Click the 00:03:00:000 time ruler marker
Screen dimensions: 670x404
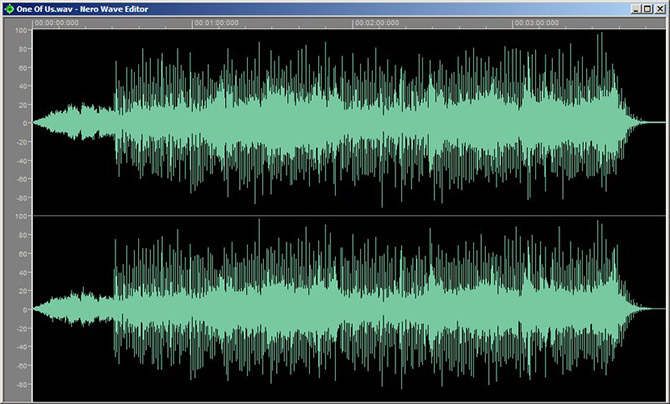click(536, 21)
